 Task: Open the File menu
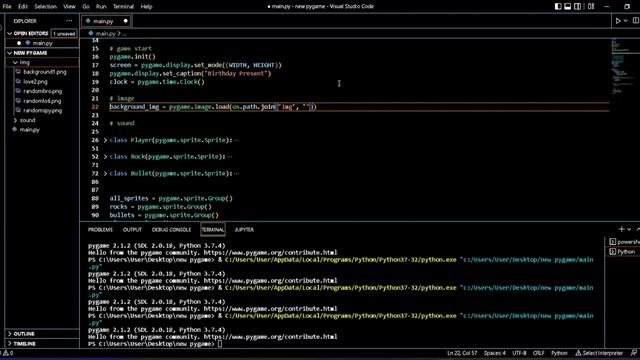[x=7, y=7]
